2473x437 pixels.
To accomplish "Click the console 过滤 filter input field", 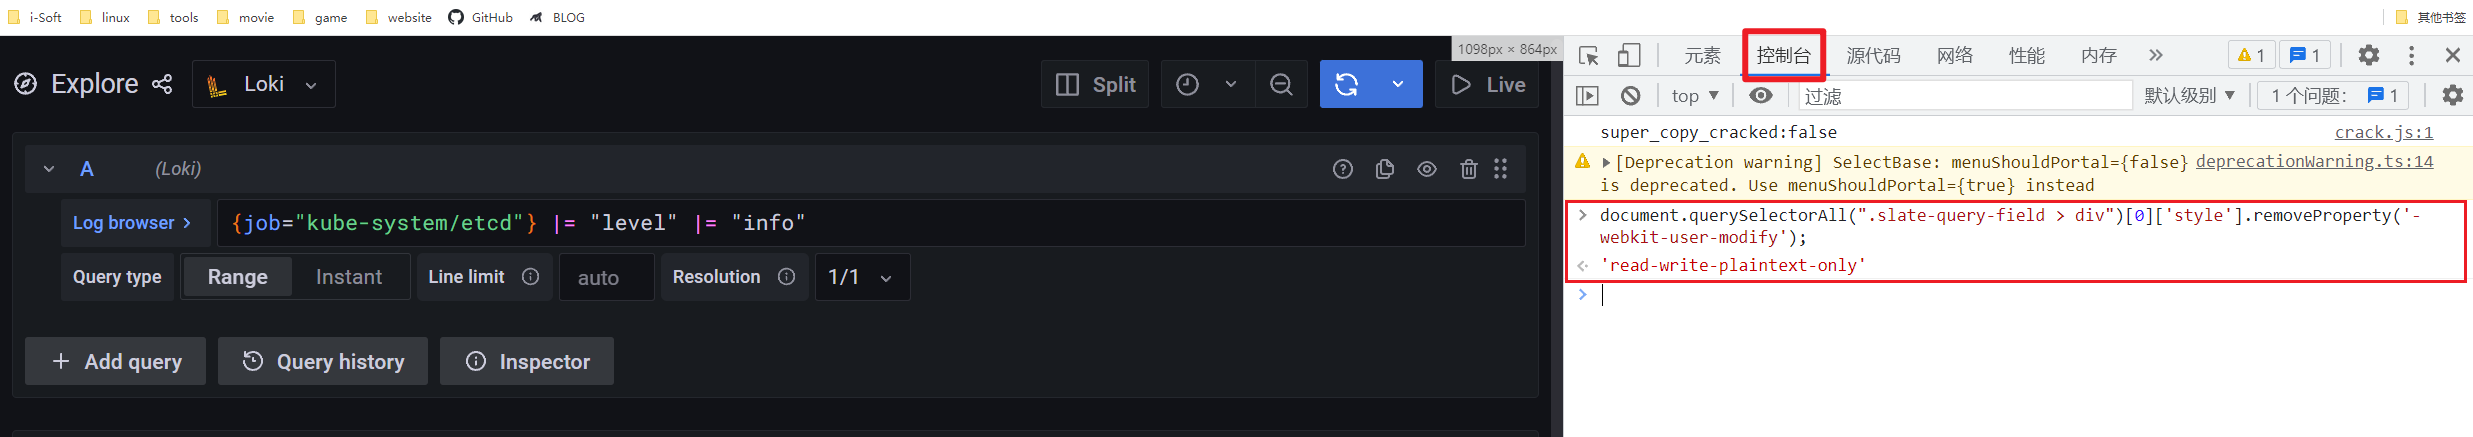I will (1965, 96).
